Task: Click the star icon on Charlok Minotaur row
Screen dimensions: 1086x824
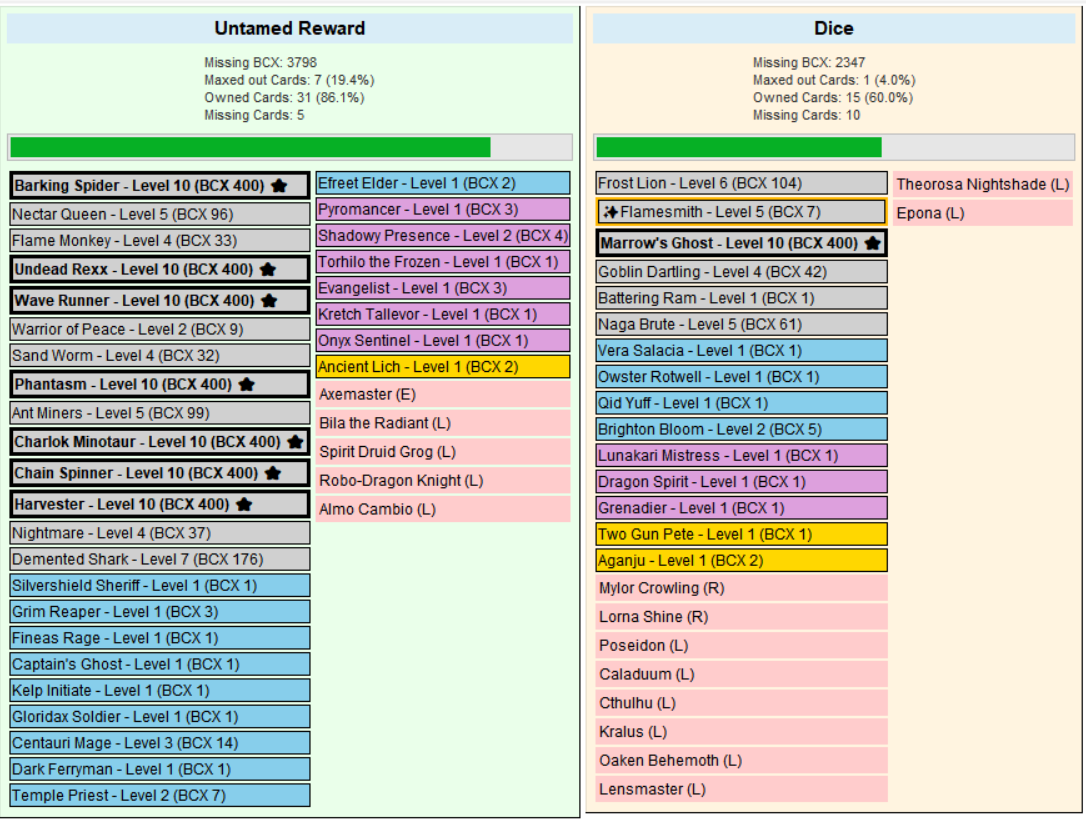Action: click(x=295, y=442)
